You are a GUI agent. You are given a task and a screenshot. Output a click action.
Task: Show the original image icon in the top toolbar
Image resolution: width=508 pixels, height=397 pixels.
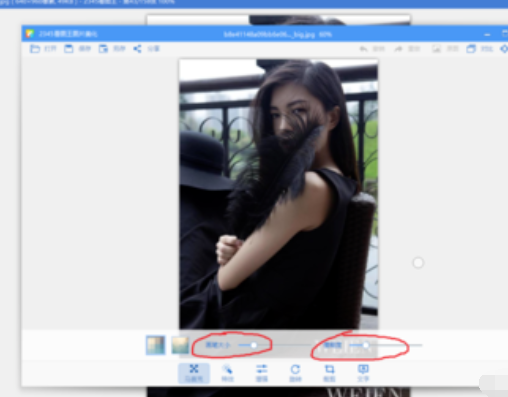tap(436, 49)
